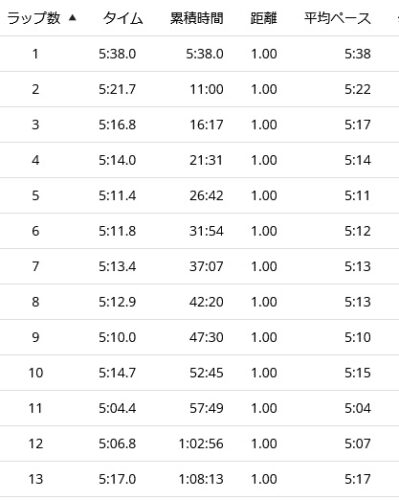Click the 距離 column header

264,18
